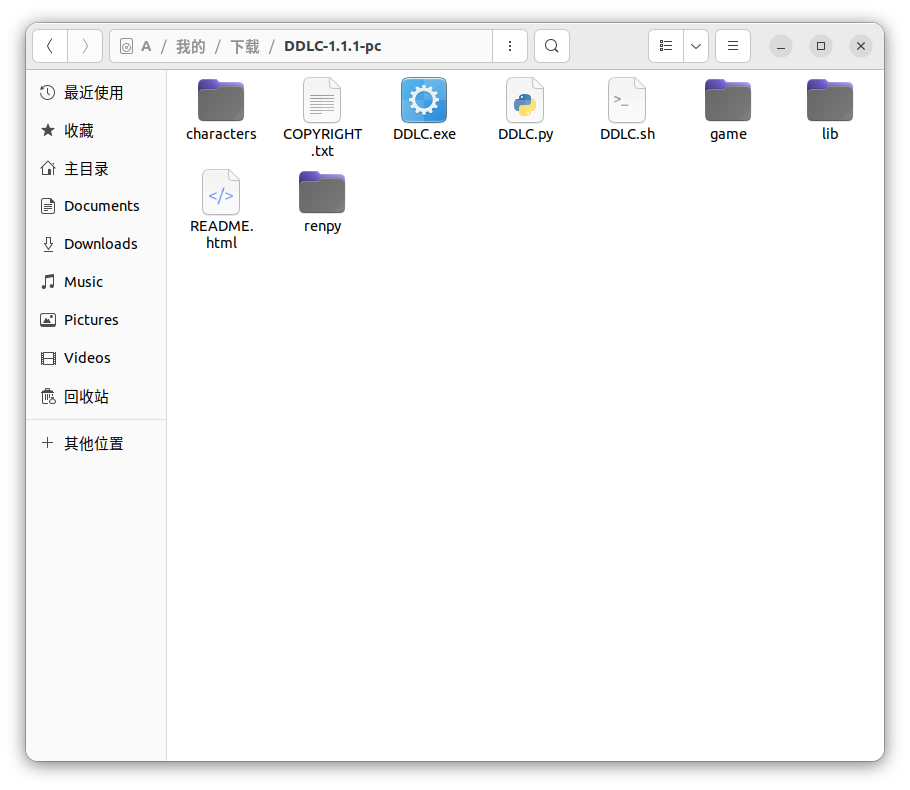
Task: Navigate to 我的 in path bar
Action: 190,46
